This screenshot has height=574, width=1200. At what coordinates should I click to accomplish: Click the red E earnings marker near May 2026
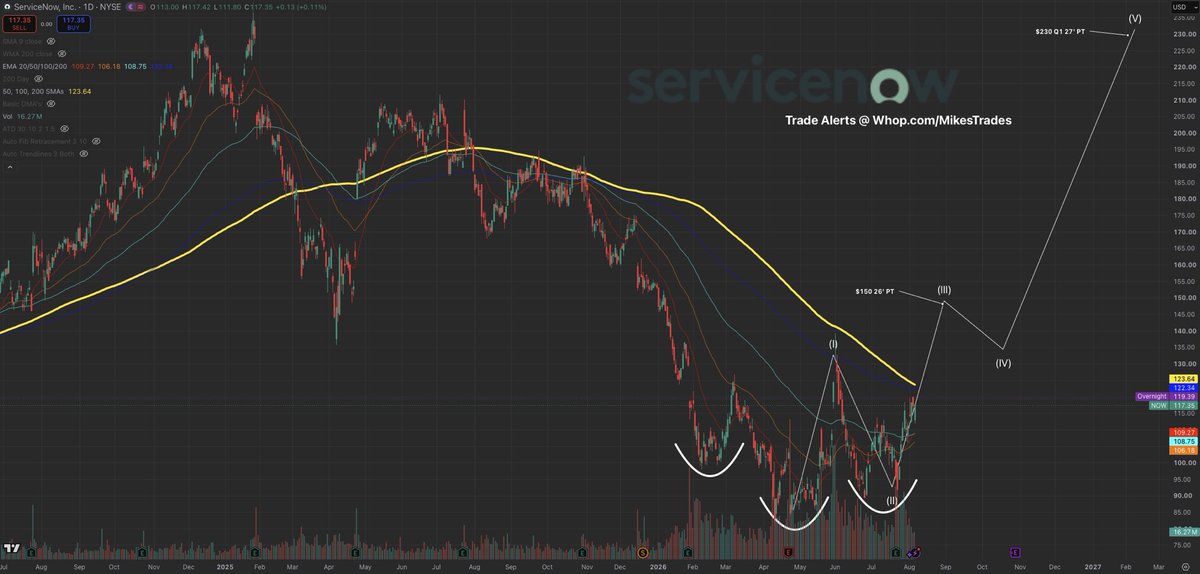[x=788, y=552]
